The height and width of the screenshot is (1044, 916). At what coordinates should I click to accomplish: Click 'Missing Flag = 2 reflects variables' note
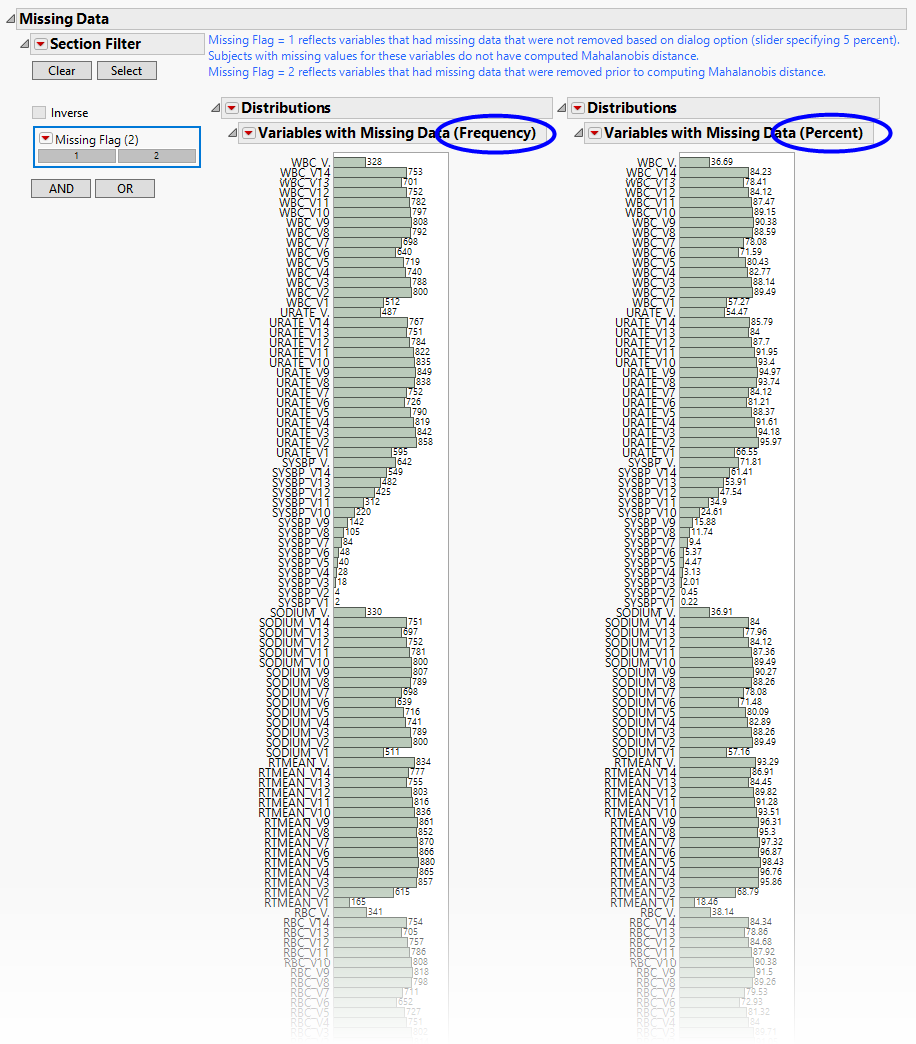tap(517, 72)
